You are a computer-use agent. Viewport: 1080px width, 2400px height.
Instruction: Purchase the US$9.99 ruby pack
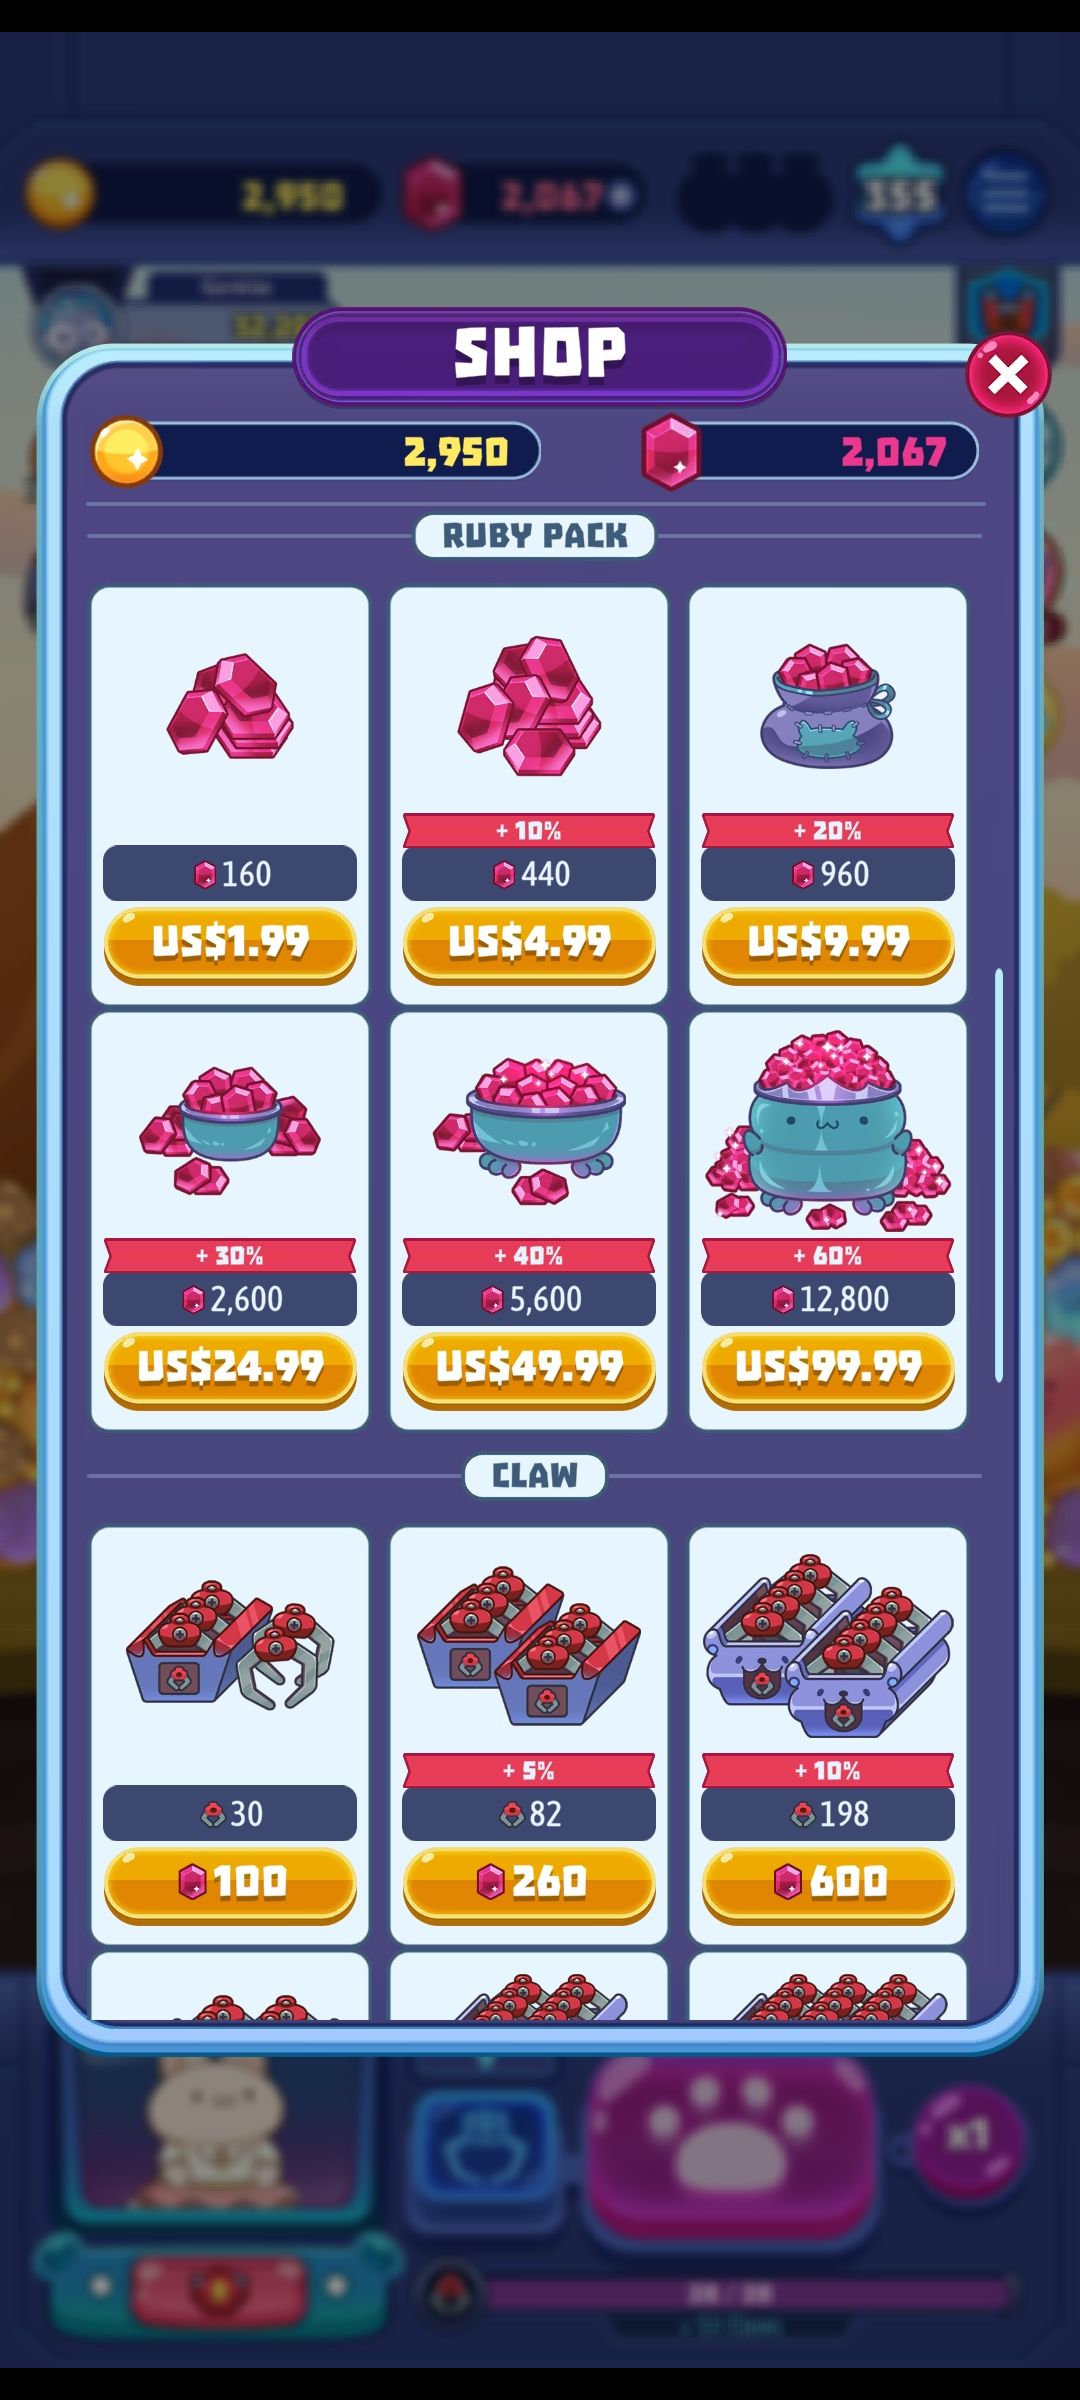[828, 944]
